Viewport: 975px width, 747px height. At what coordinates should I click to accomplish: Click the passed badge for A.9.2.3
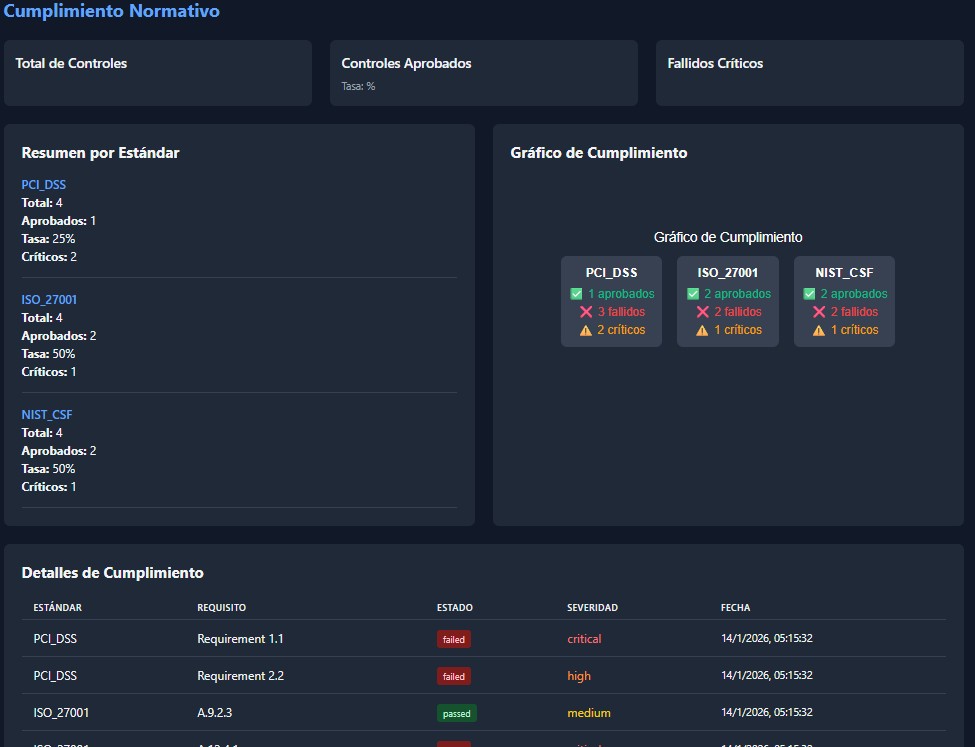[x=456, y=713]
